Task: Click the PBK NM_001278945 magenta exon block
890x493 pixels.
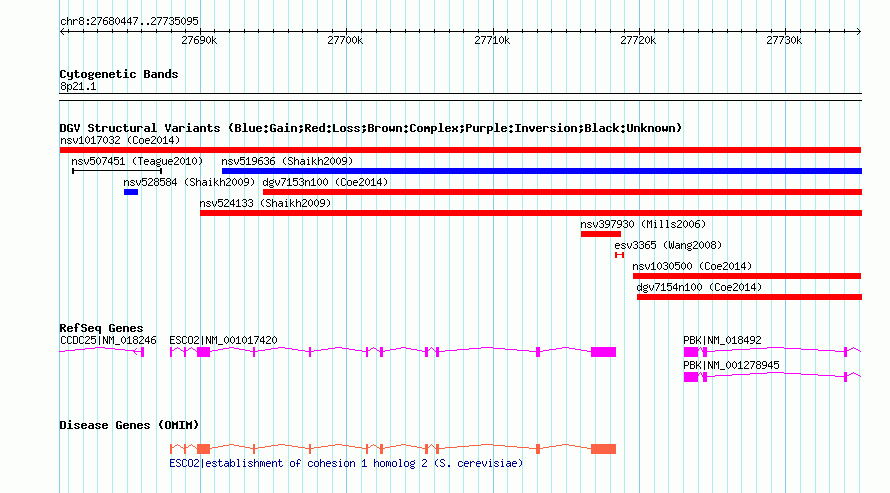Action: [x=691, y=377]
